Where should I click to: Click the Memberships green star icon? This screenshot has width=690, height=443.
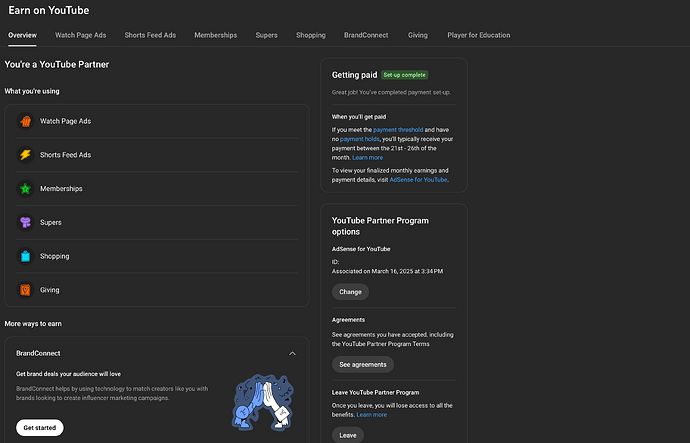[x=26, y=189]
